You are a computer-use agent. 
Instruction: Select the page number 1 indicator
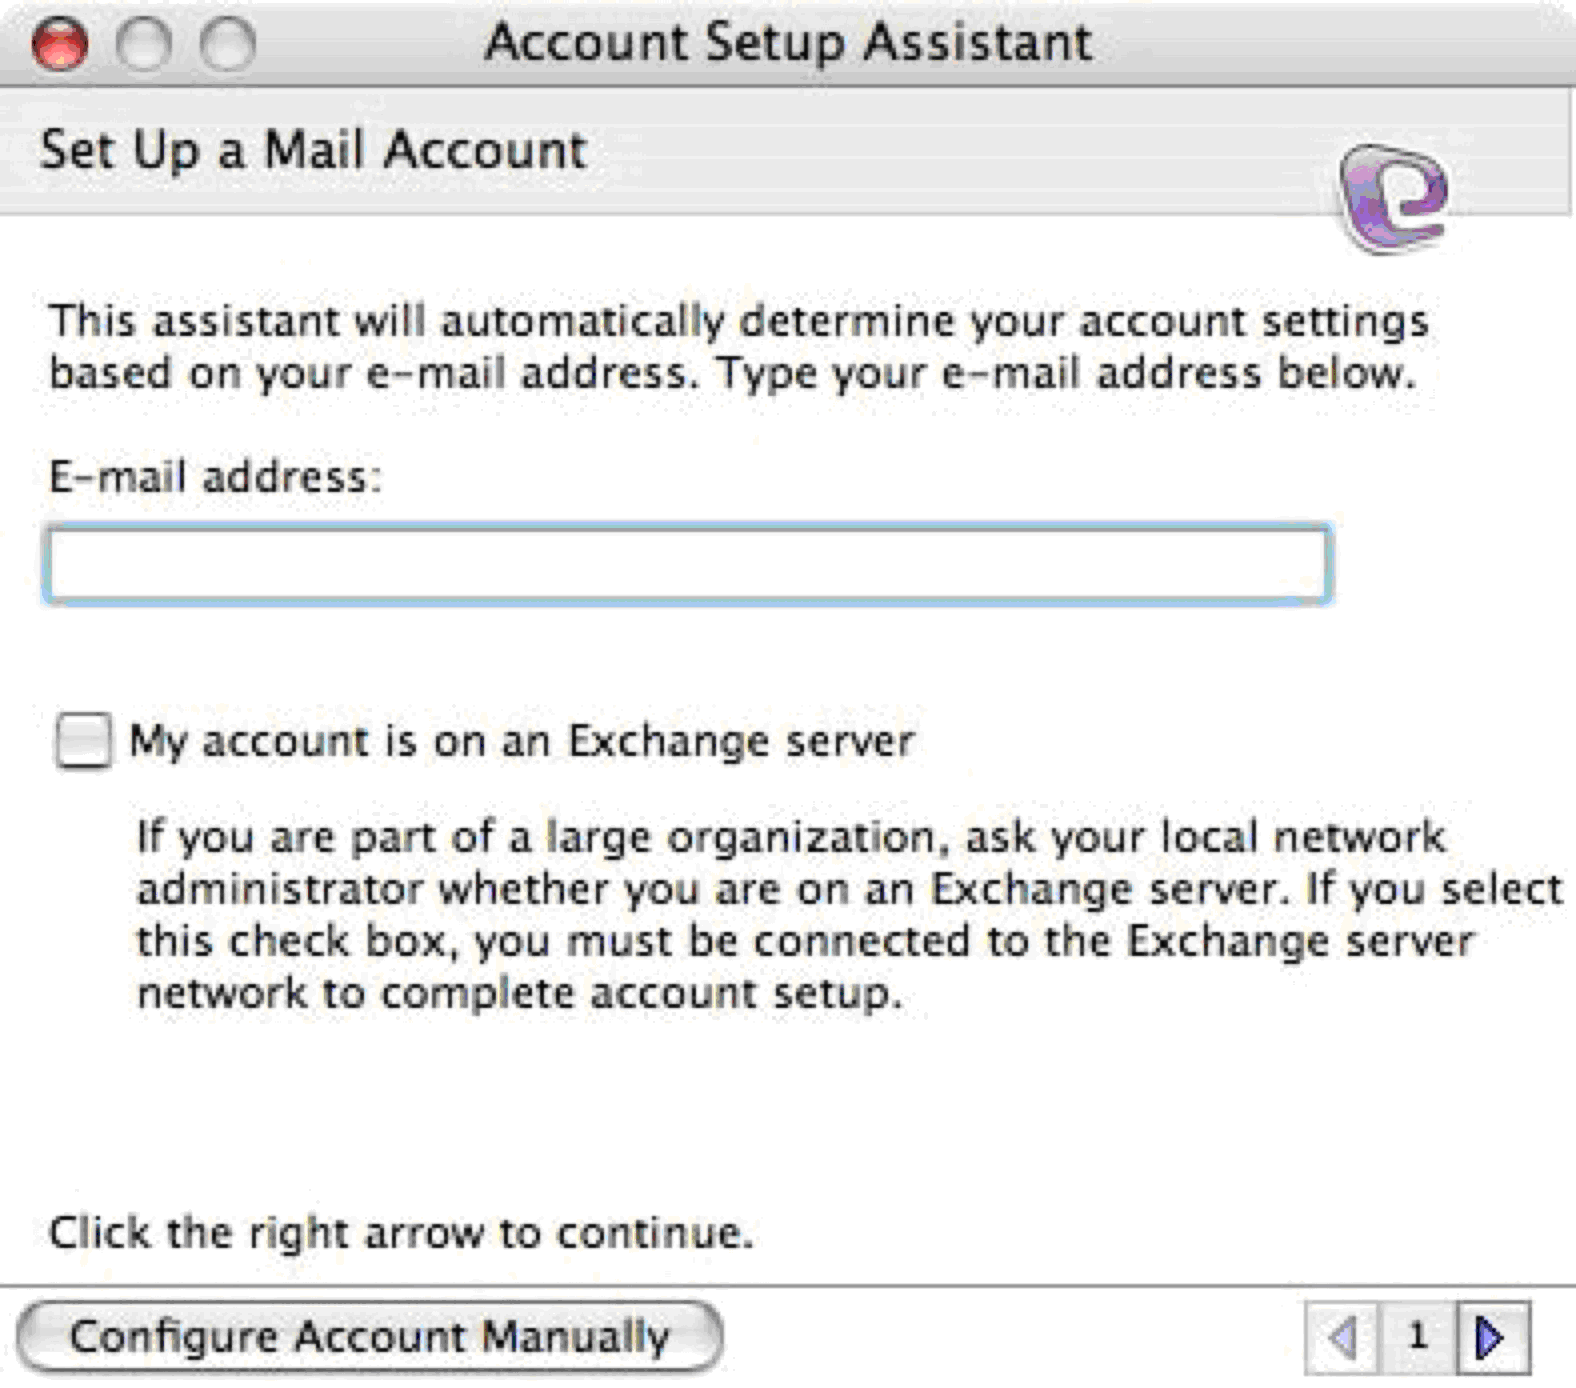(1416, 1337)
